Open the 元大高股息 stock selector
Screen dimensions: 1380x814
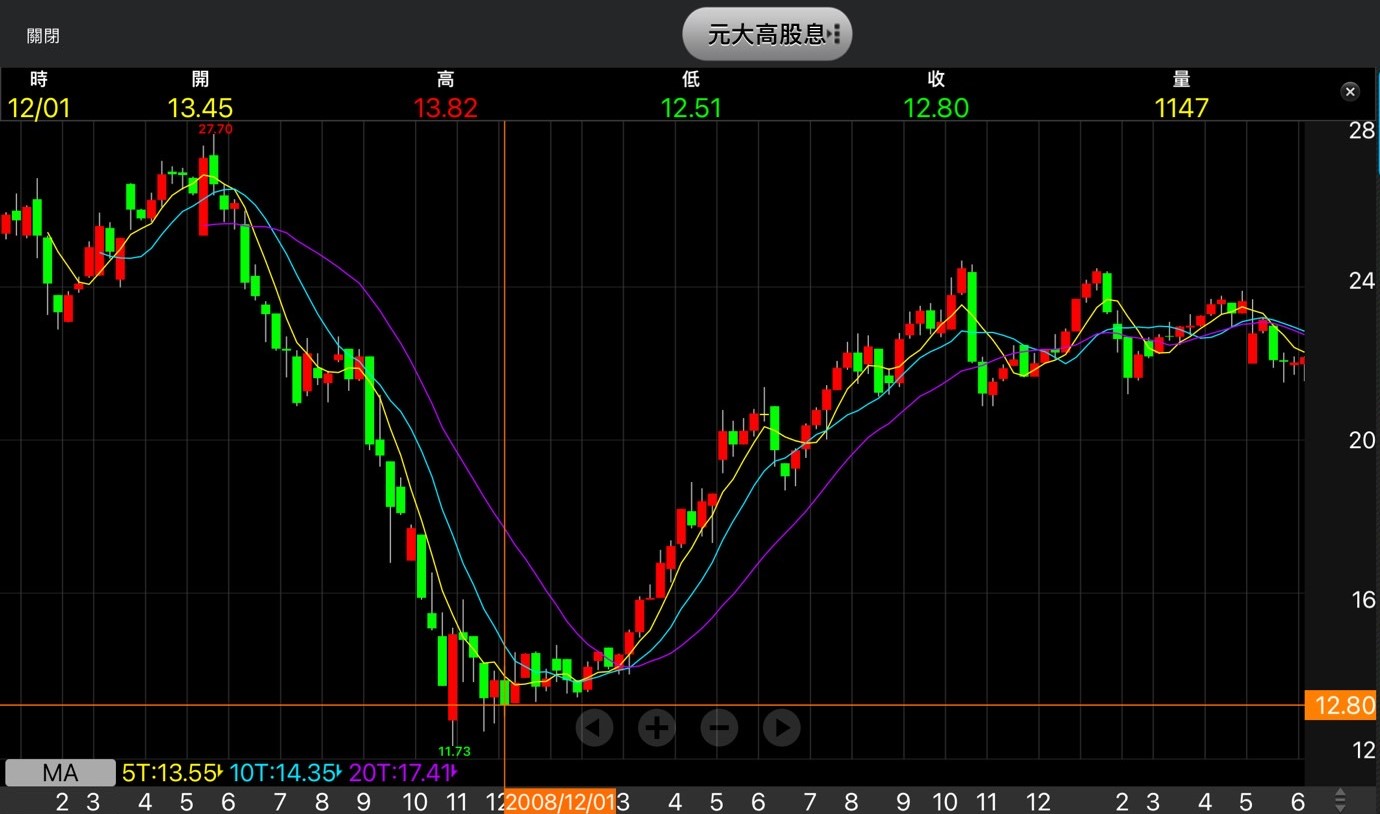(x=767, y=34)
